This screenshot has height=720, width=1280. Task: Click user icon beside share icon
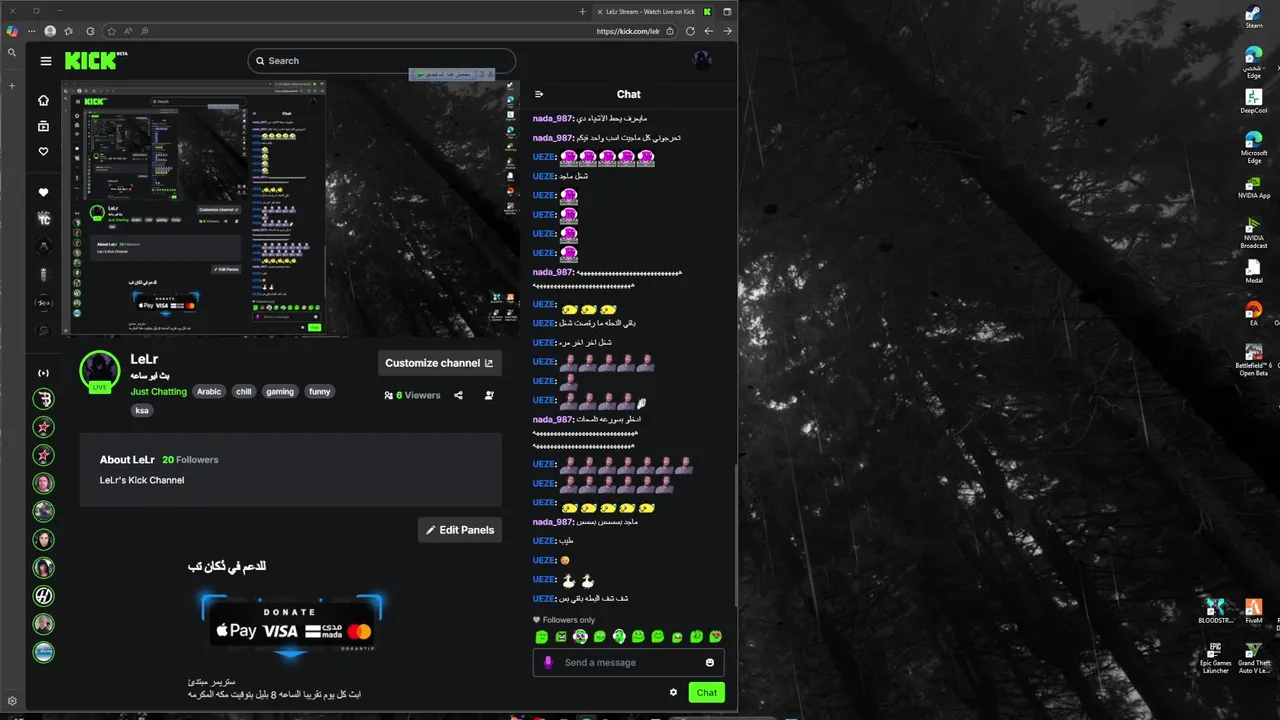(489, 395)
